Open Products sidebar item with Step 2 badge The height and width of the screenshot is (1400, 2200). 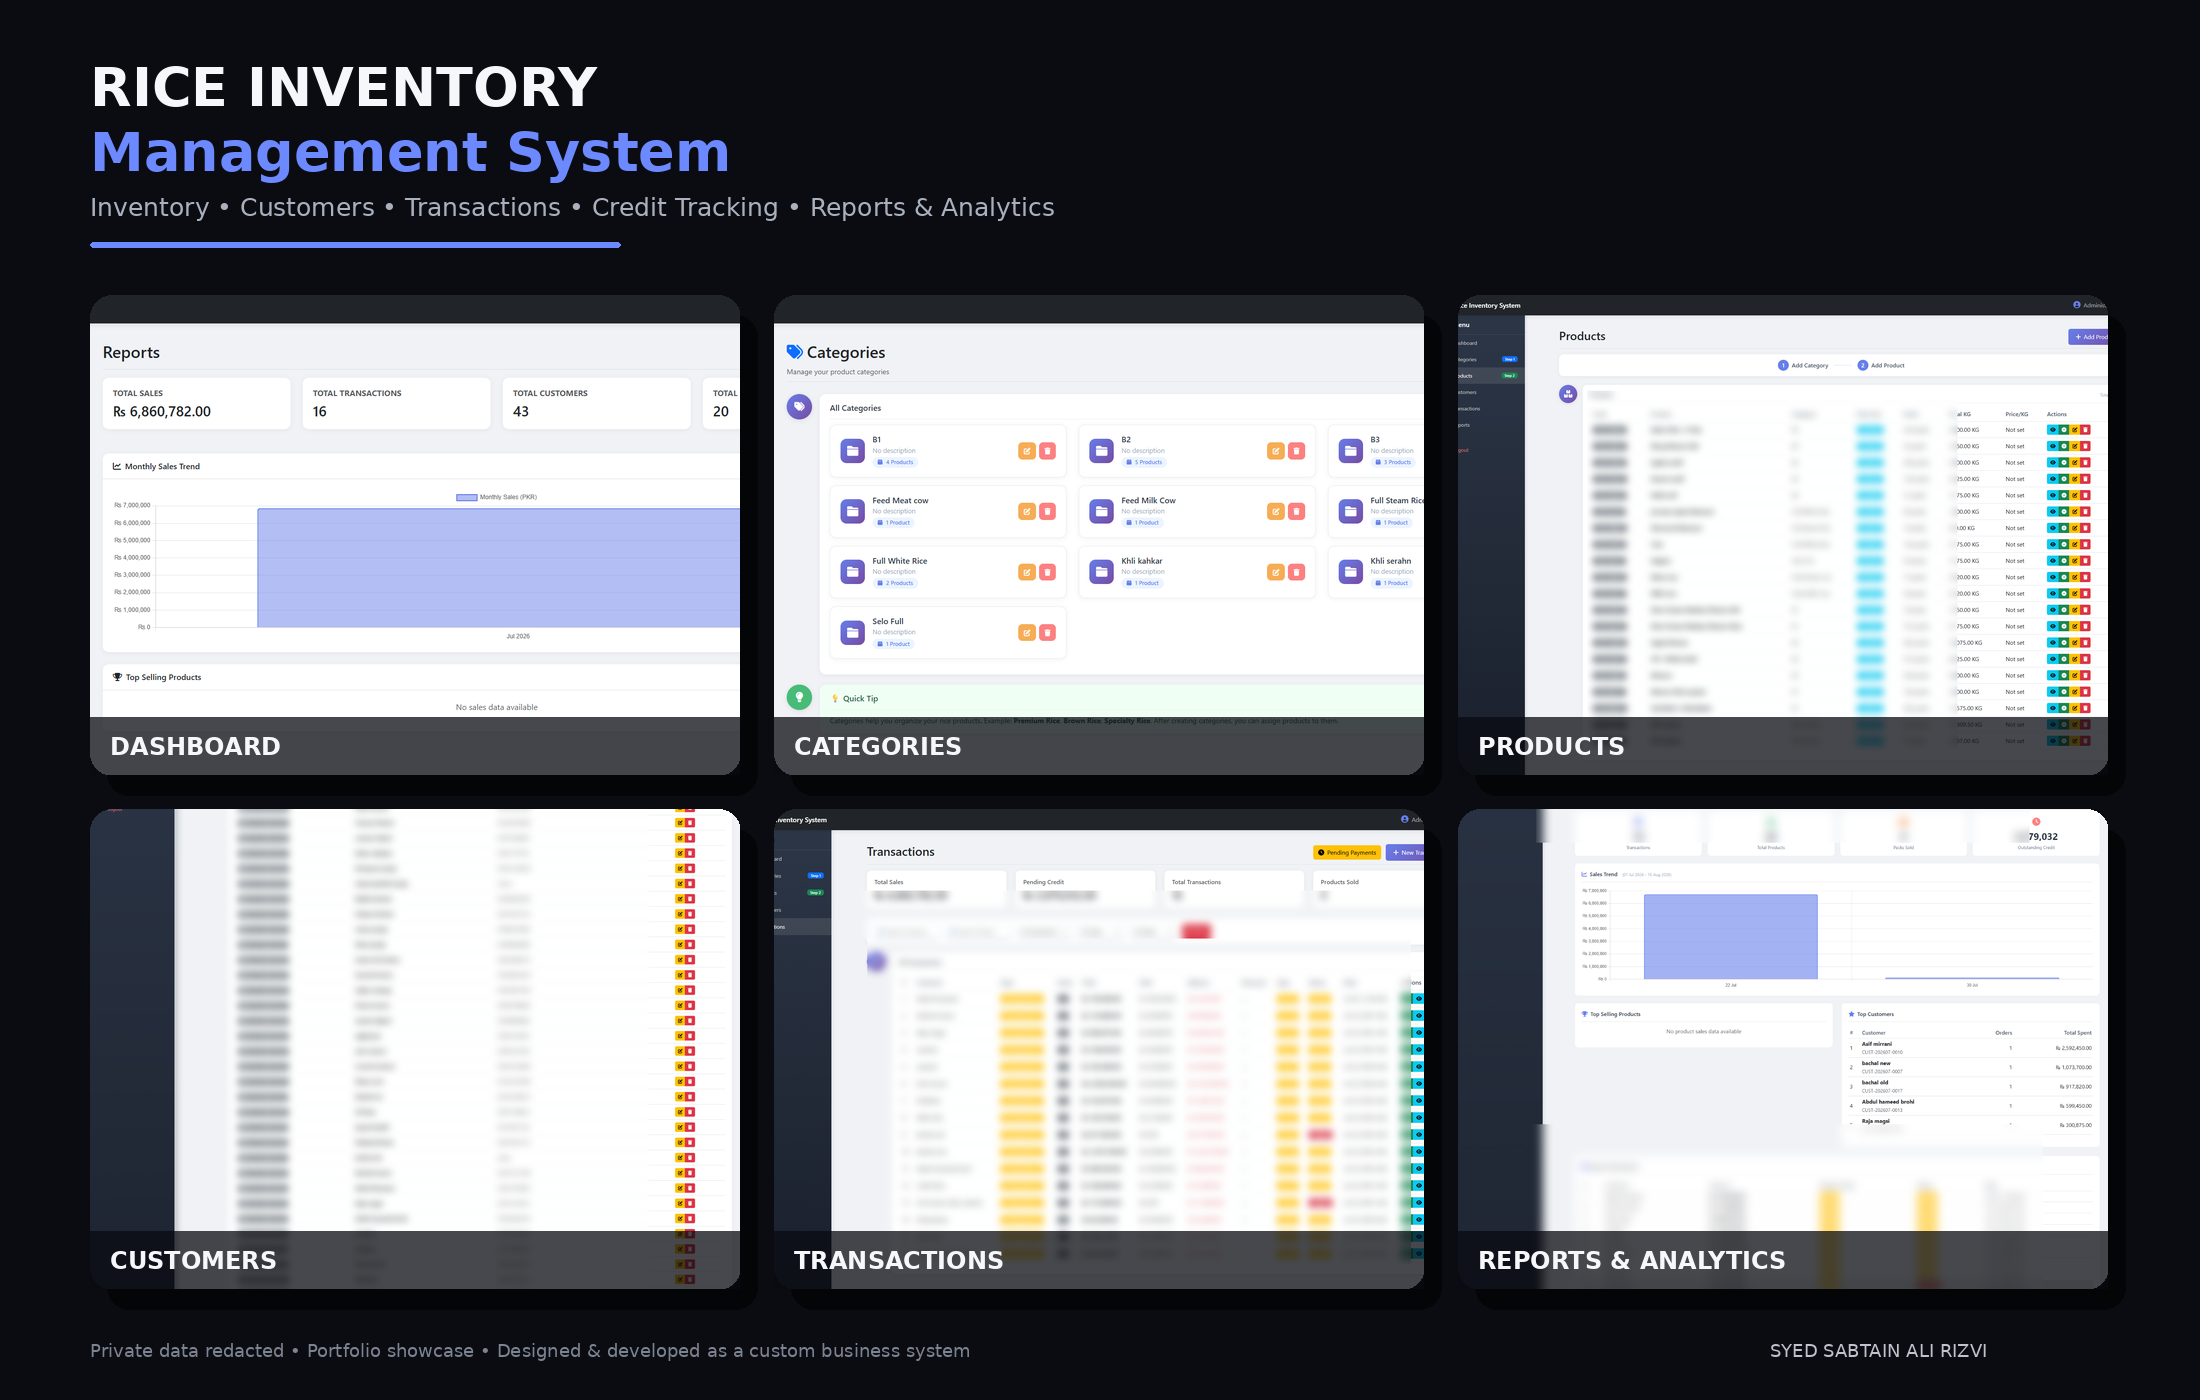click(x=1490, y=376)
